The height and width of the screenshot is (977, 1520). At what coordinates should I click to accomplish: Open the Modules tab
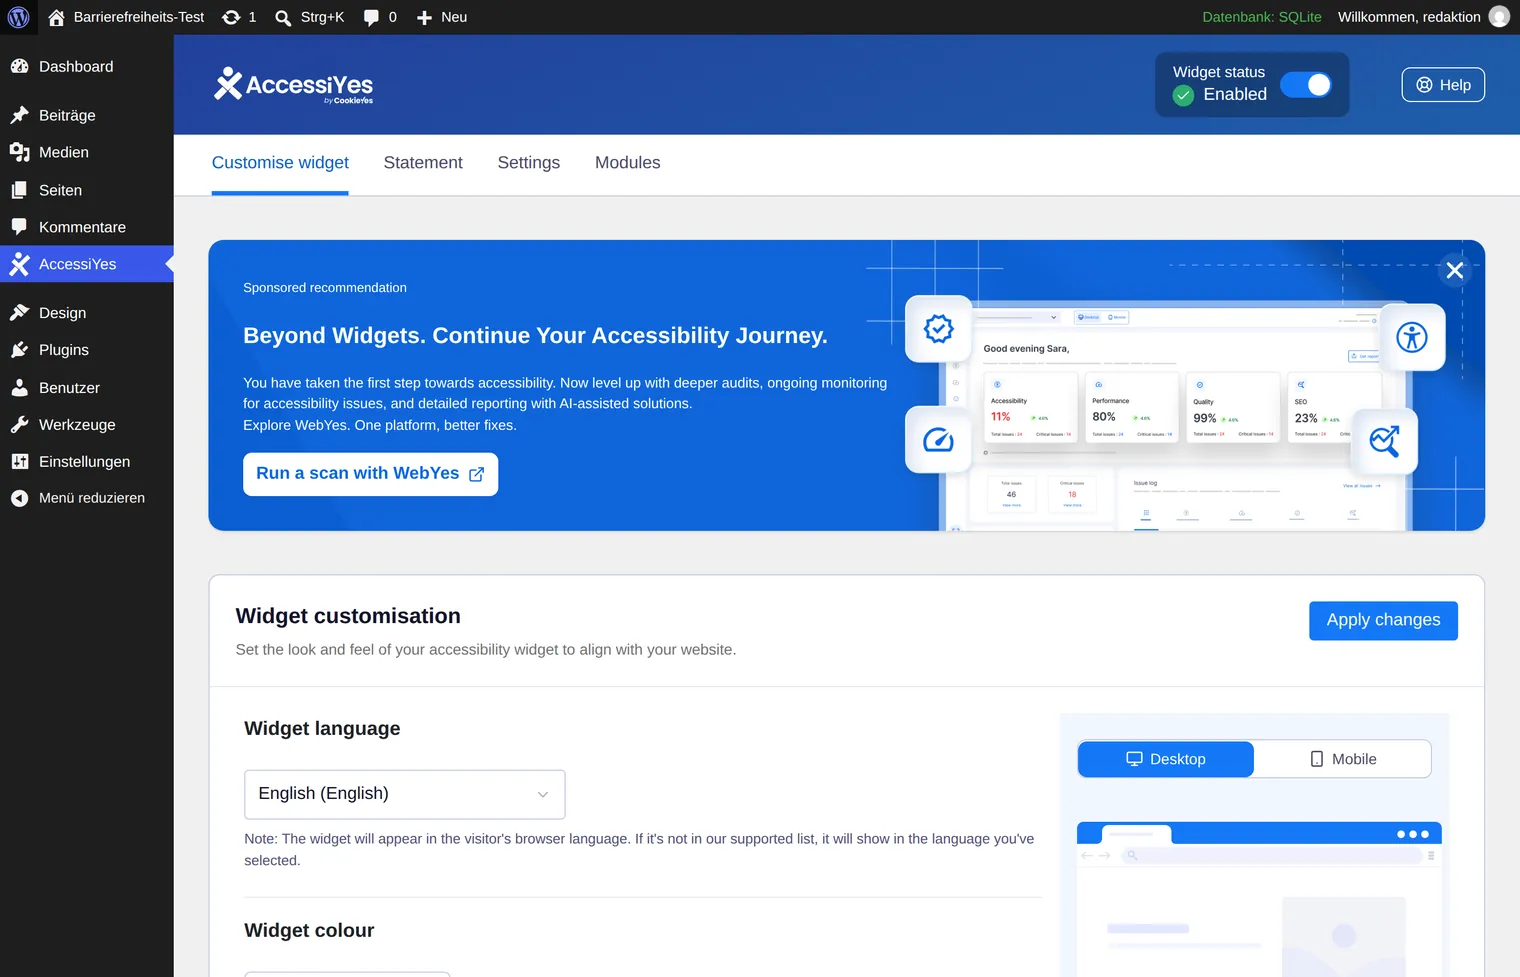pyautogui.click(x=628, y=163)
